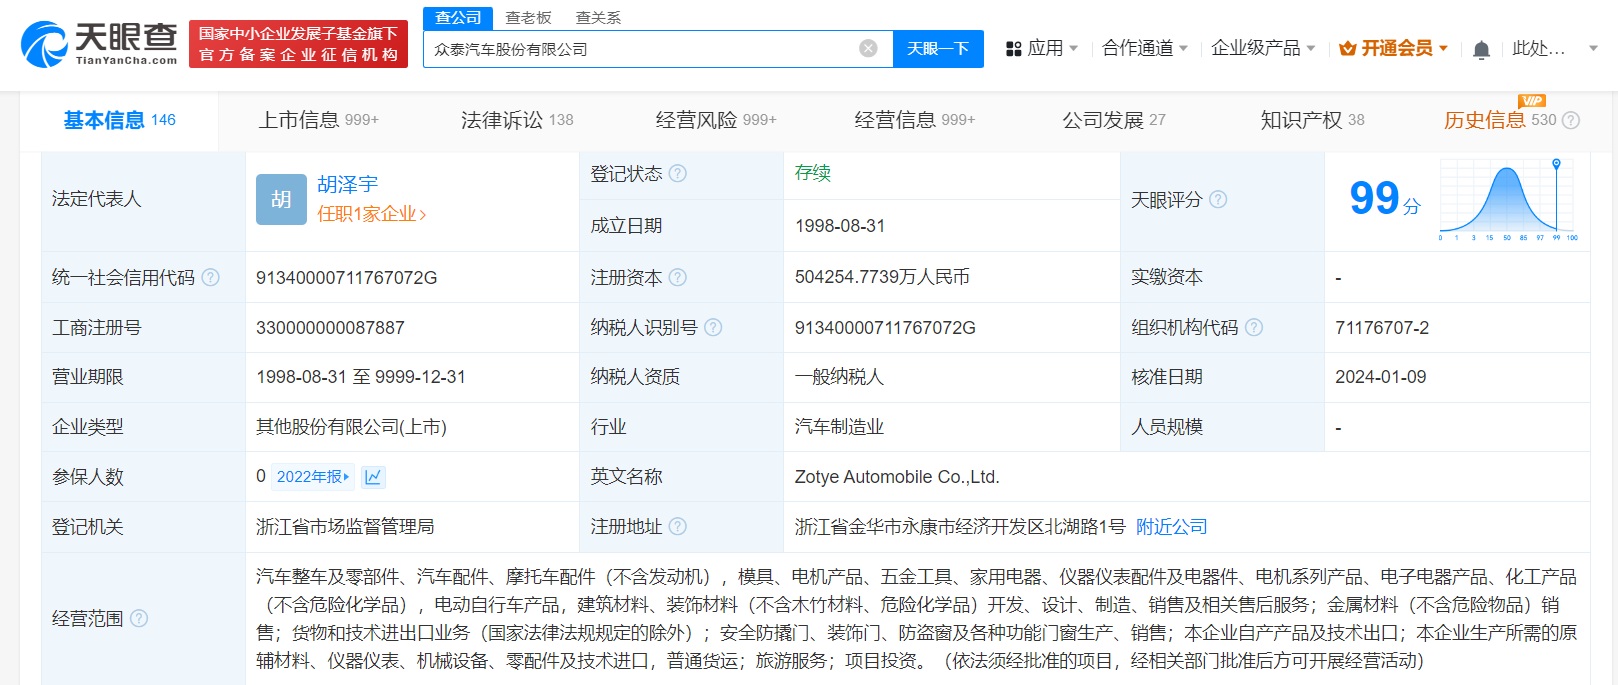Click the VIP crown icon

coord(1348,48)
